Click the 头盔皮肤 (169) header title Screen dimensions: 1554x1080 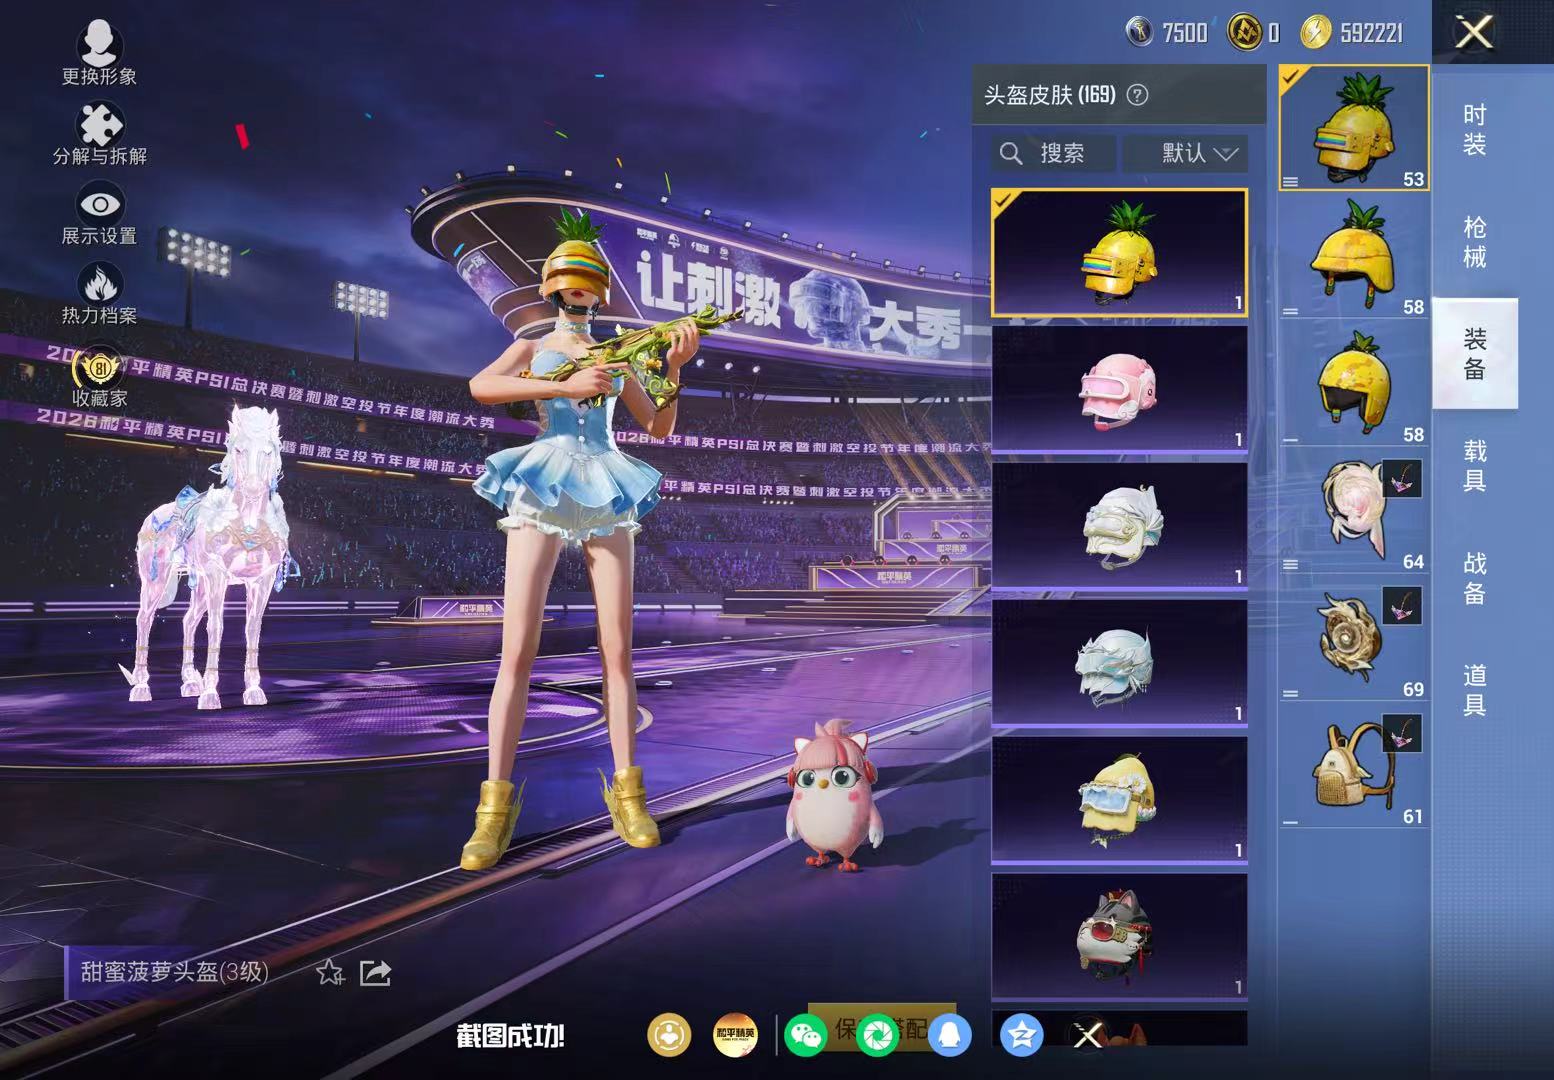[1050, 95]
